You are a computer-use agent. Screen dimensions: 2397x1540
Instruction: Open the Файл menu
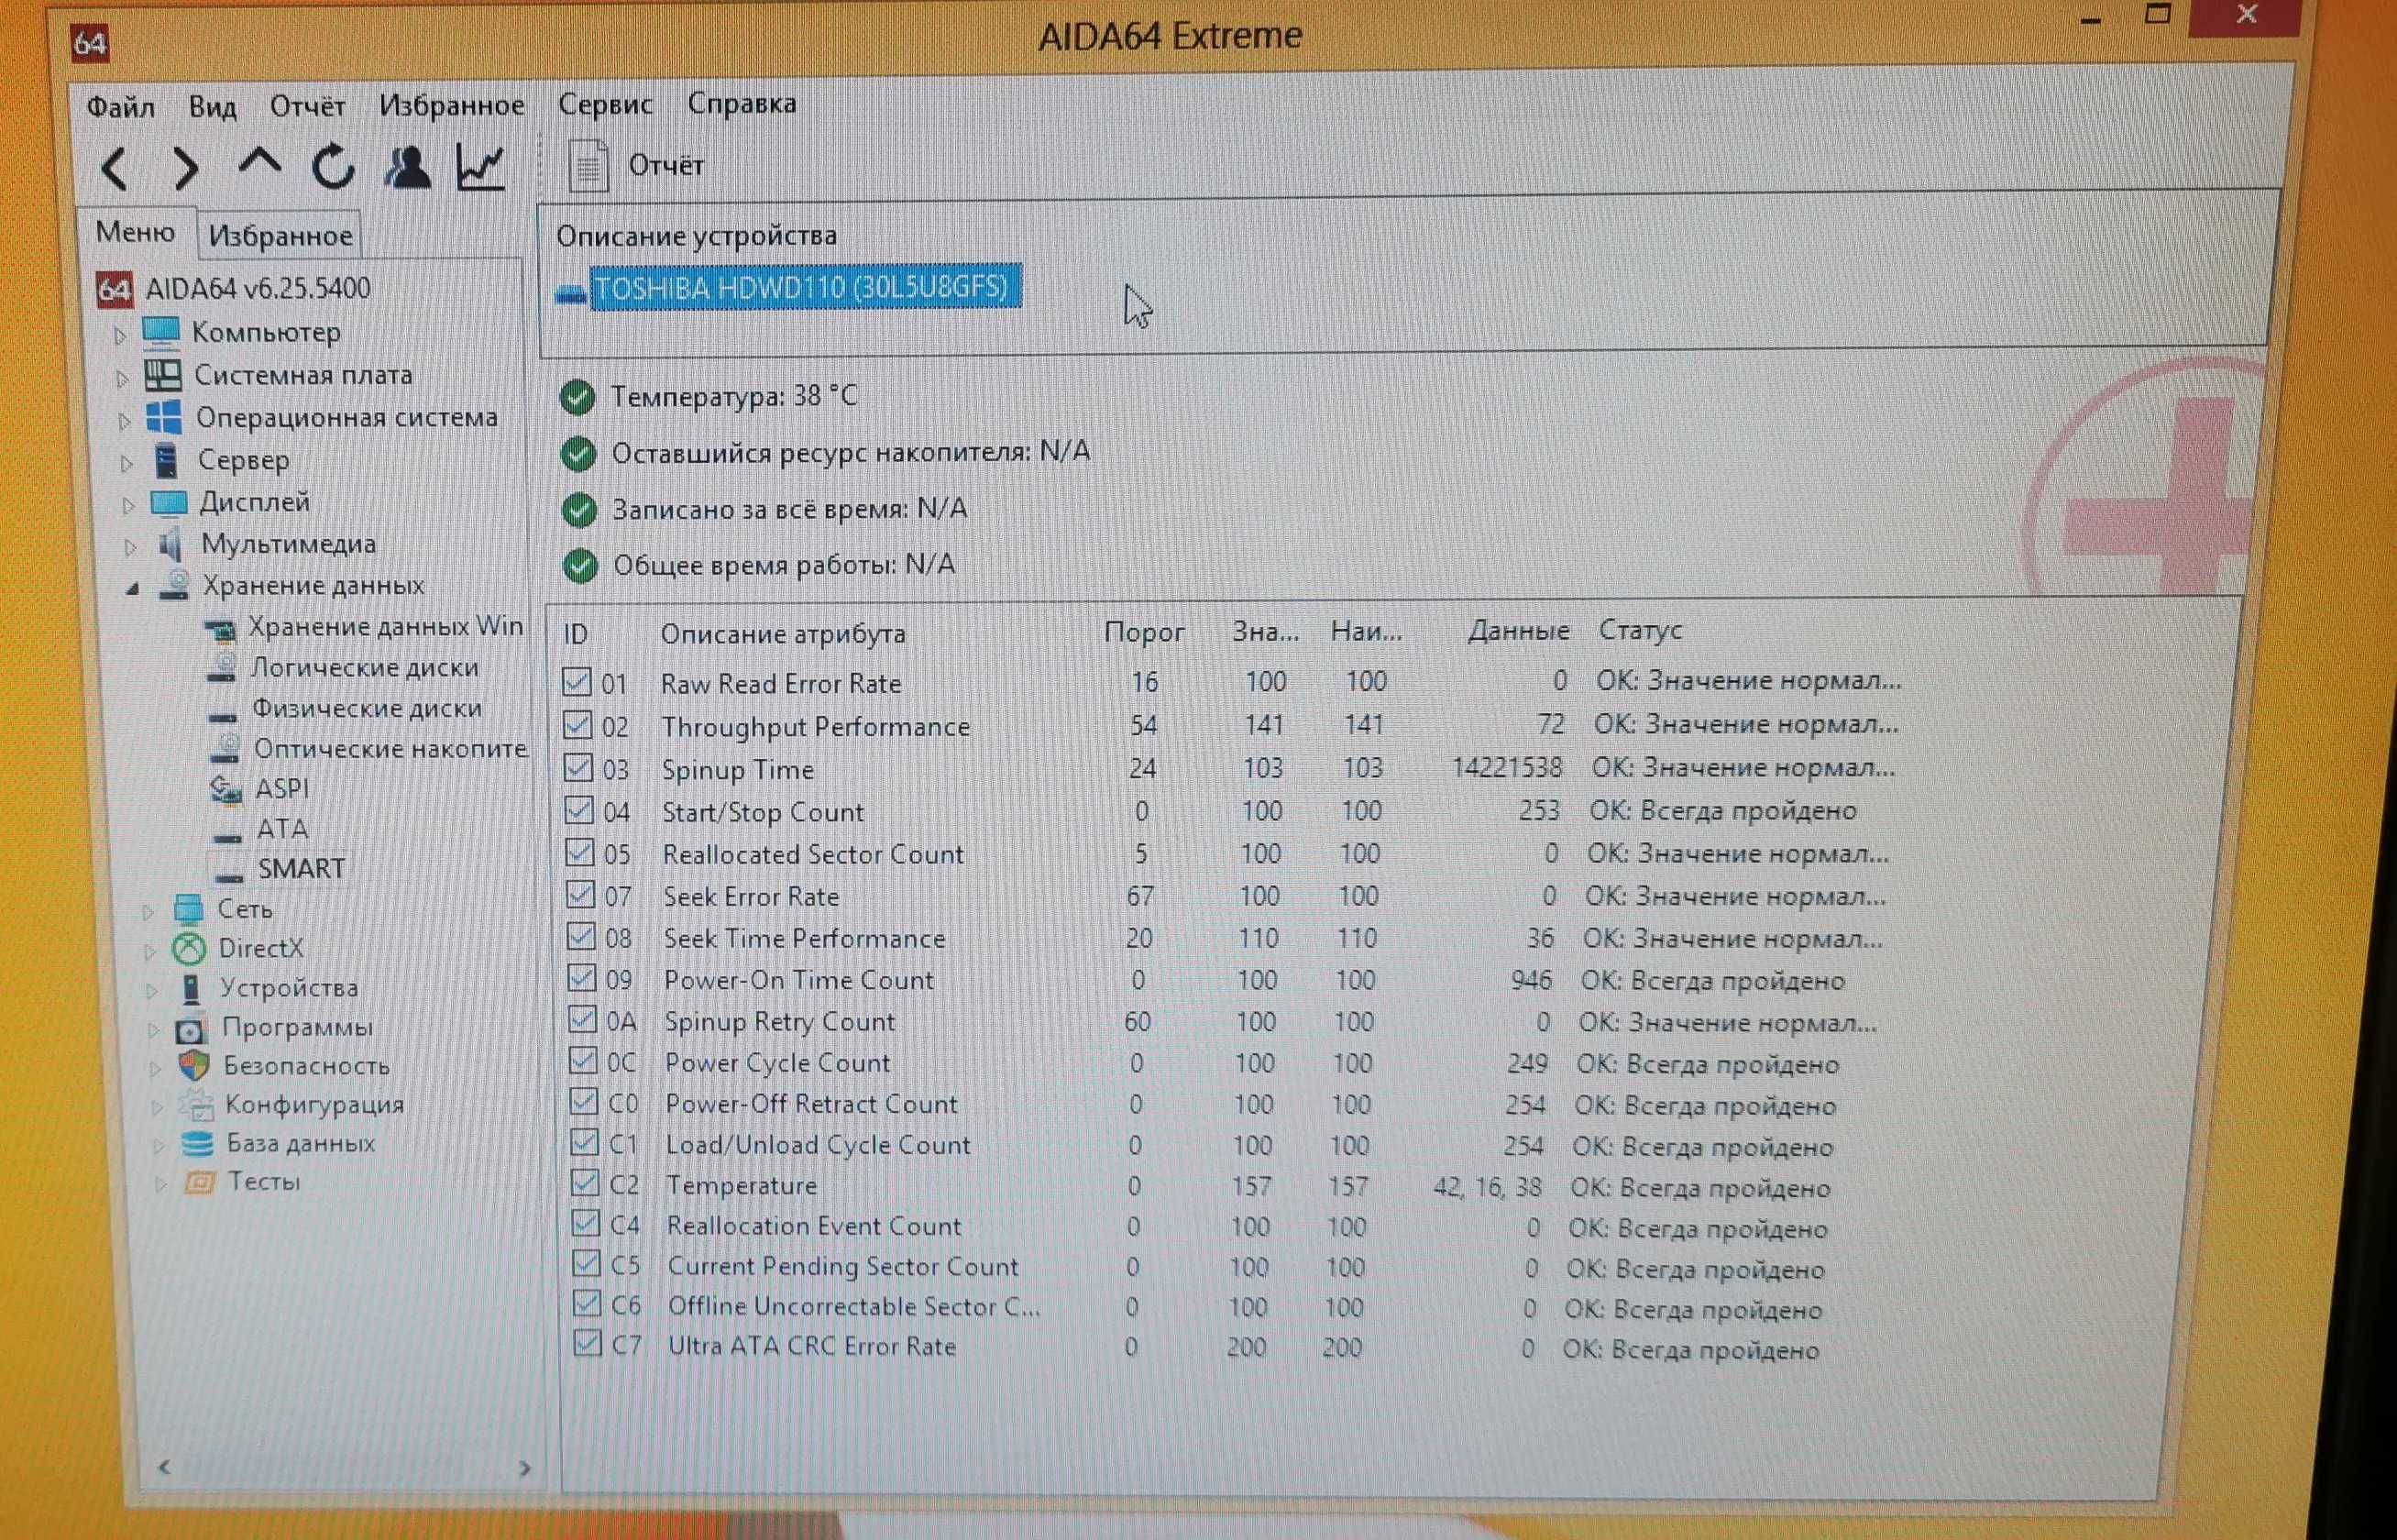point(120,107)
